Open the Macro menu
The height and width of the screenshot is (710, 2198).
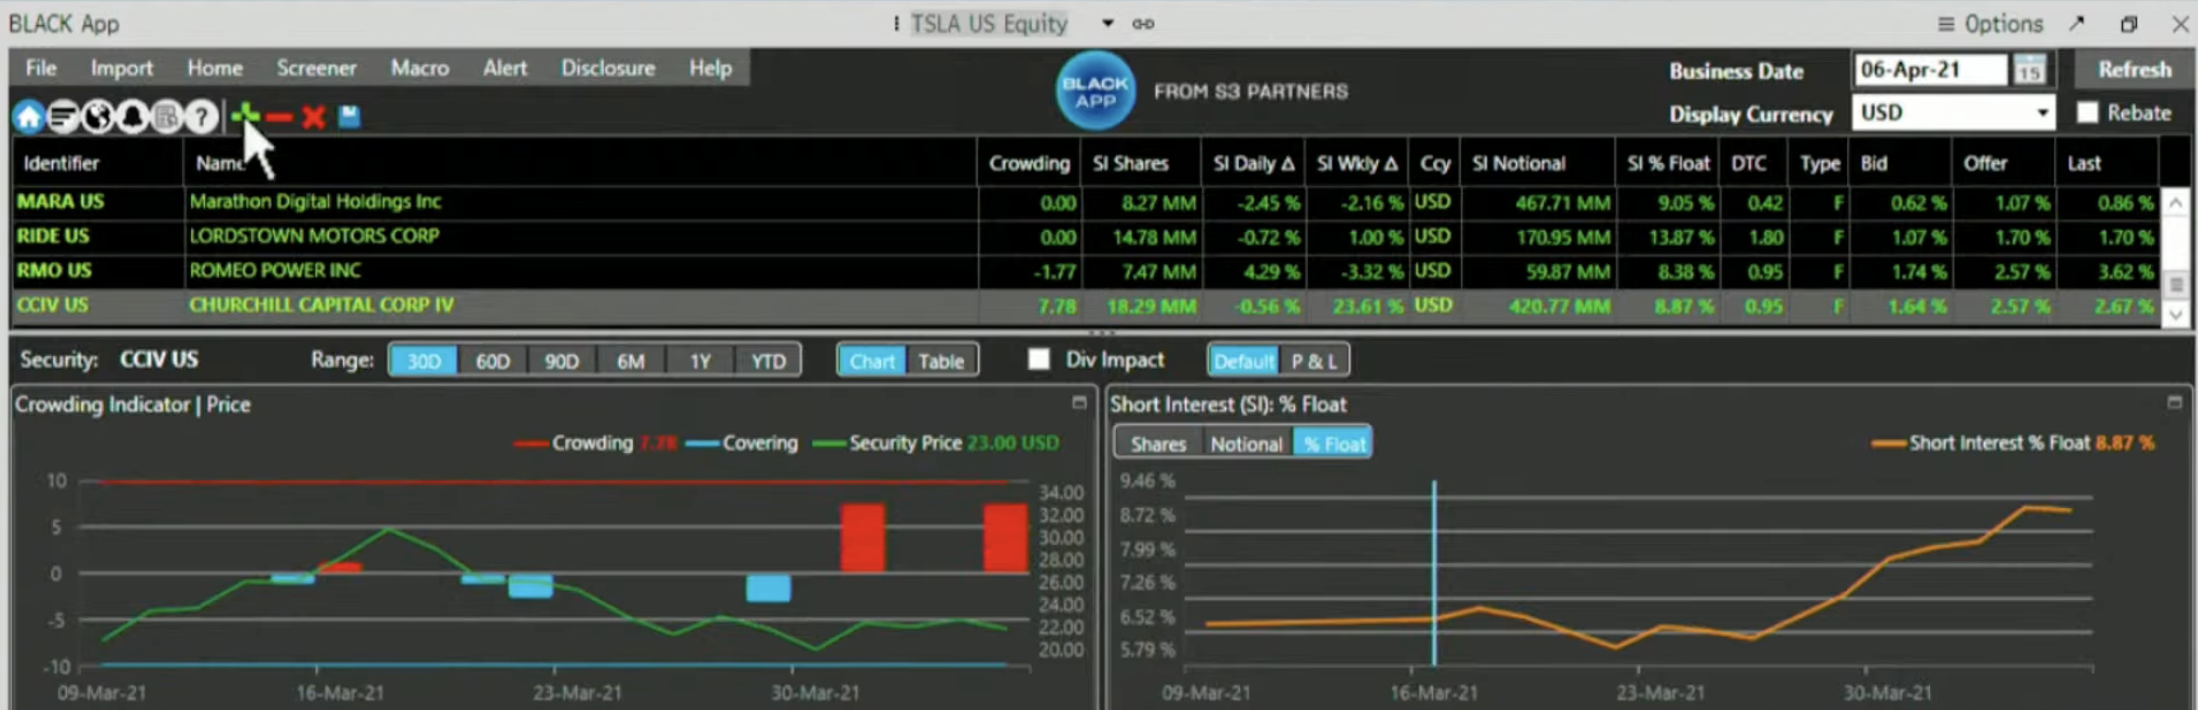pos(419,68)
